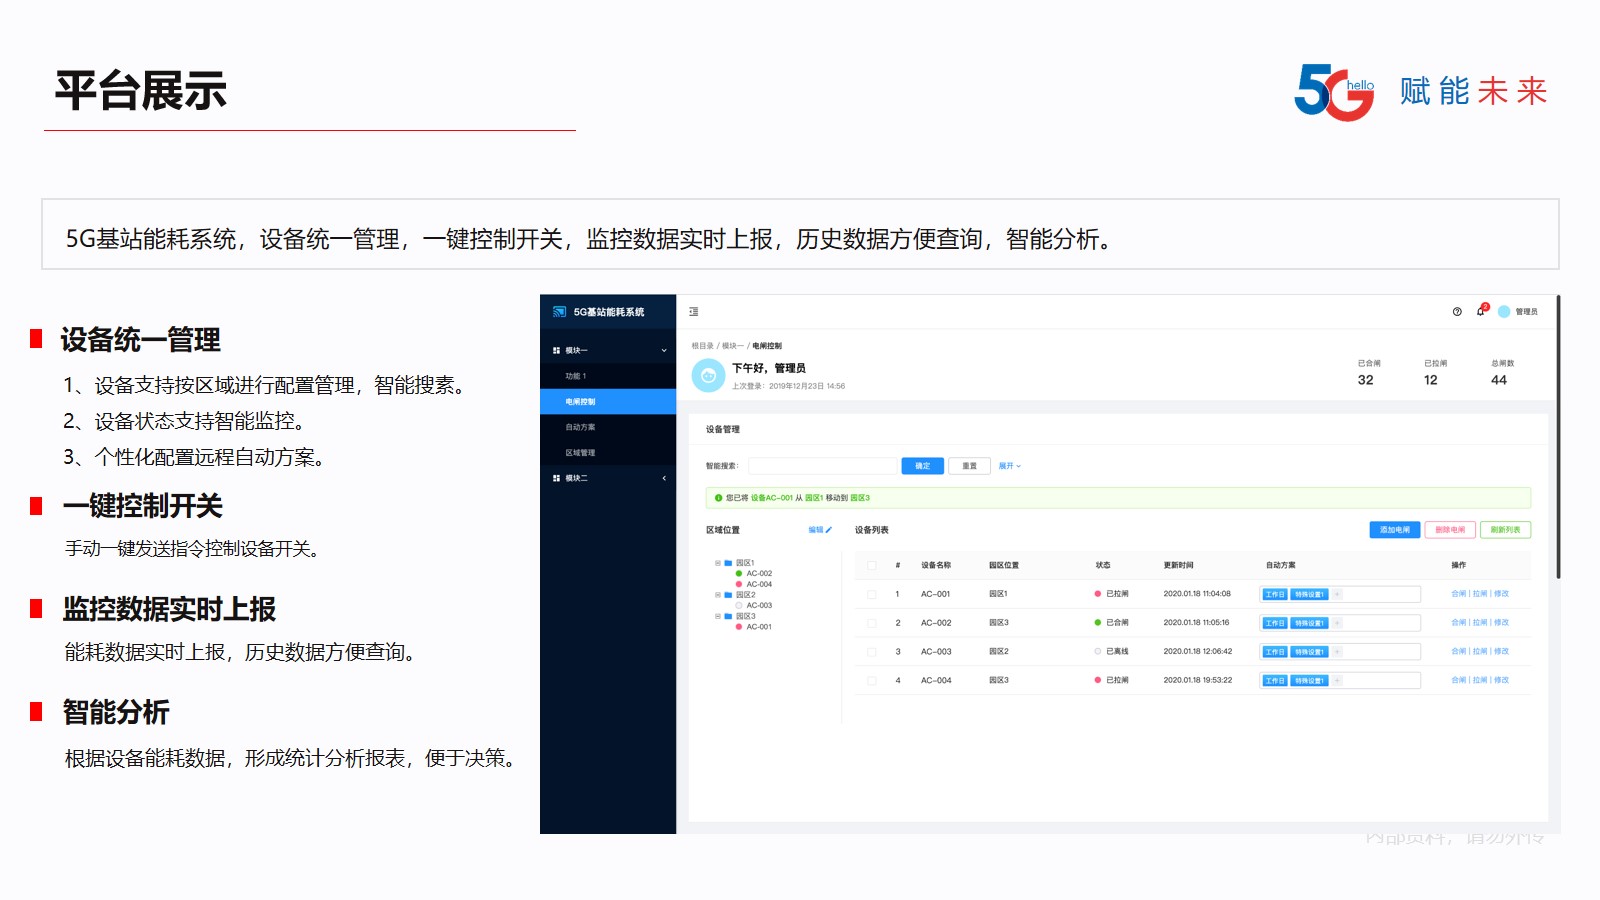The width and height of the screenshot is (1600, 900).
Task: Click the 刷新列表 button
Action: click(1505, 530)
